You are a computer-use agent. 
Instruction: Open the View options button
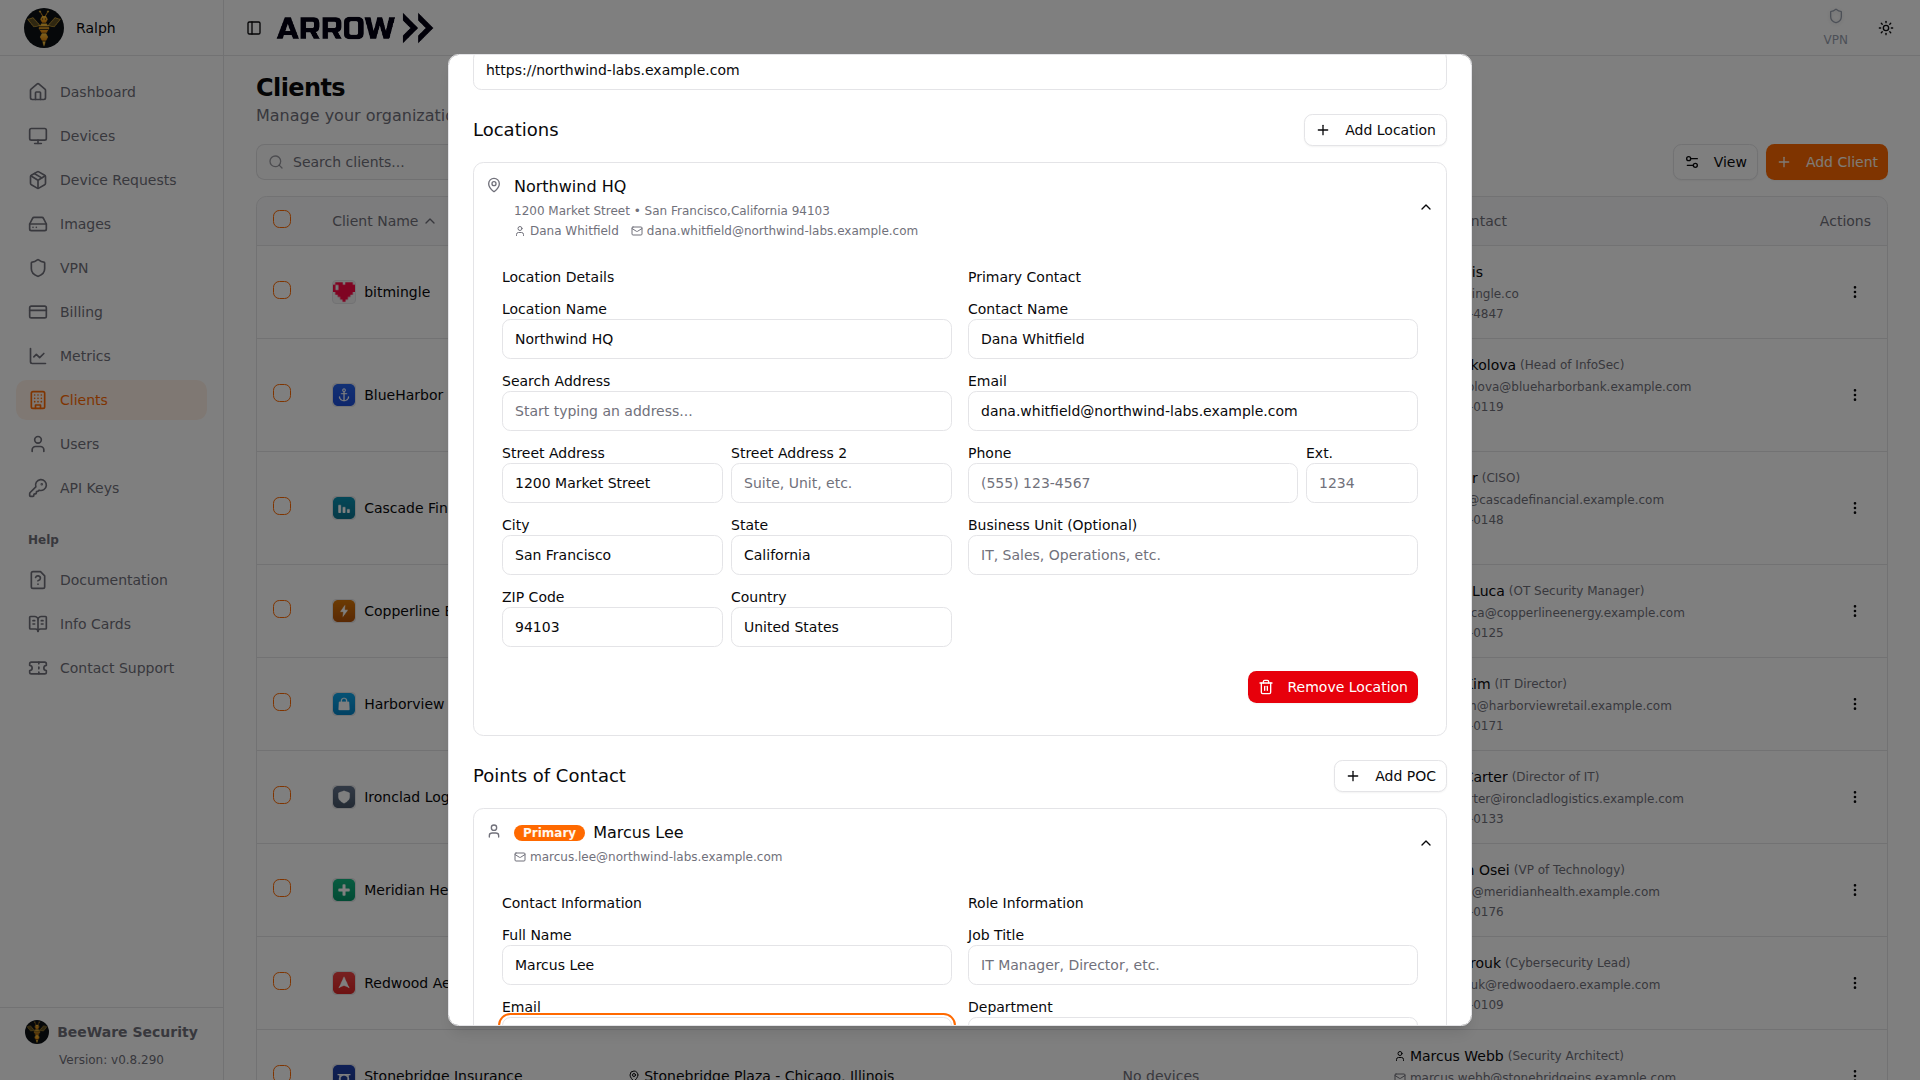point(1715,162)
